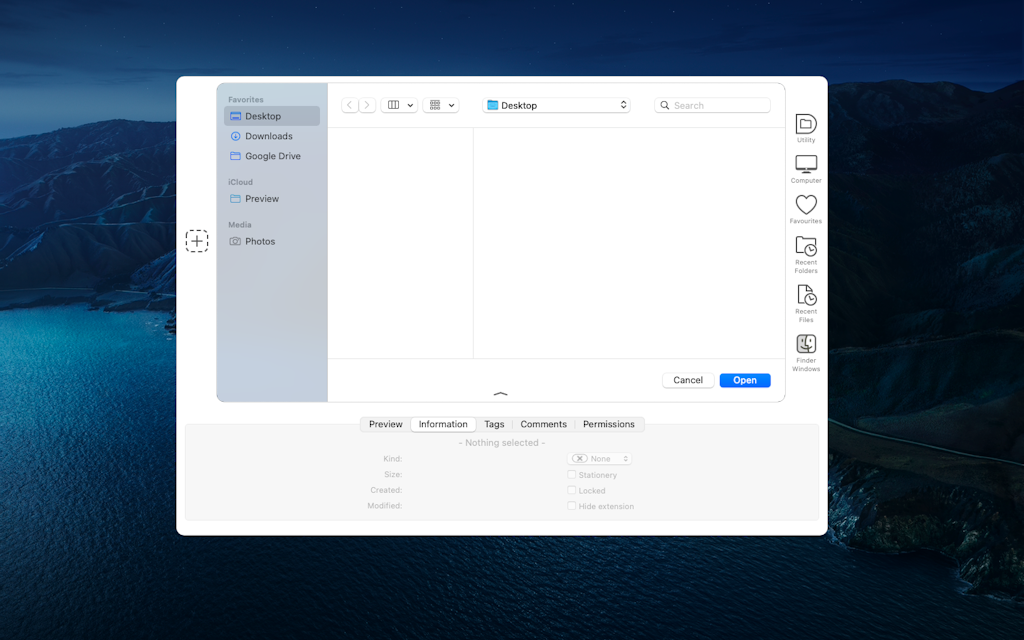Image resolution: width=1024 pixels, height=640 pixels.
Task: Switch to the Permissions tab
Action: (x=609, y=424)
